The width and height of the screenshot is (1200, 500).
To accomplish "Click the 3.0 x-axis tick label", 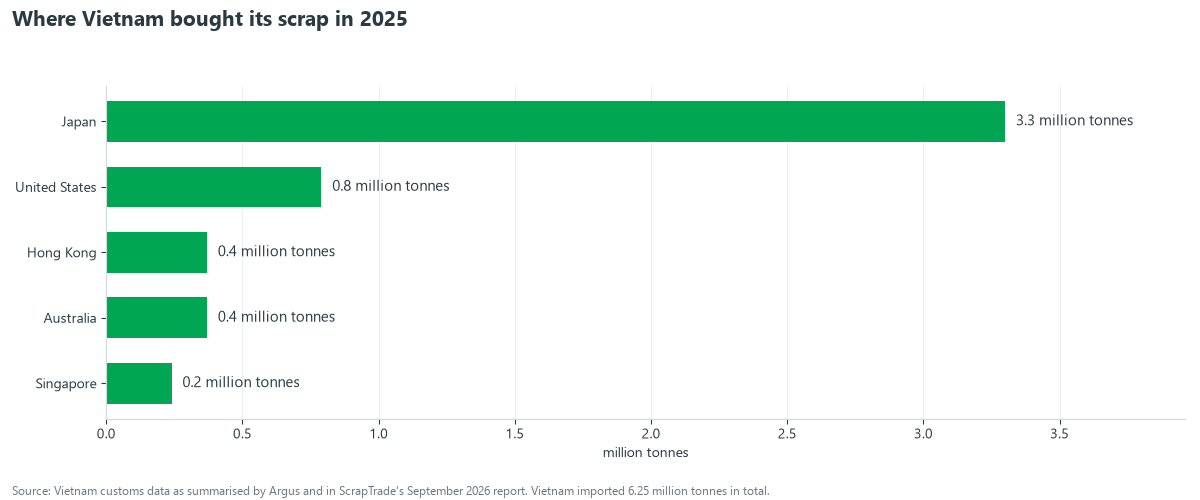I will pos(923,434).
